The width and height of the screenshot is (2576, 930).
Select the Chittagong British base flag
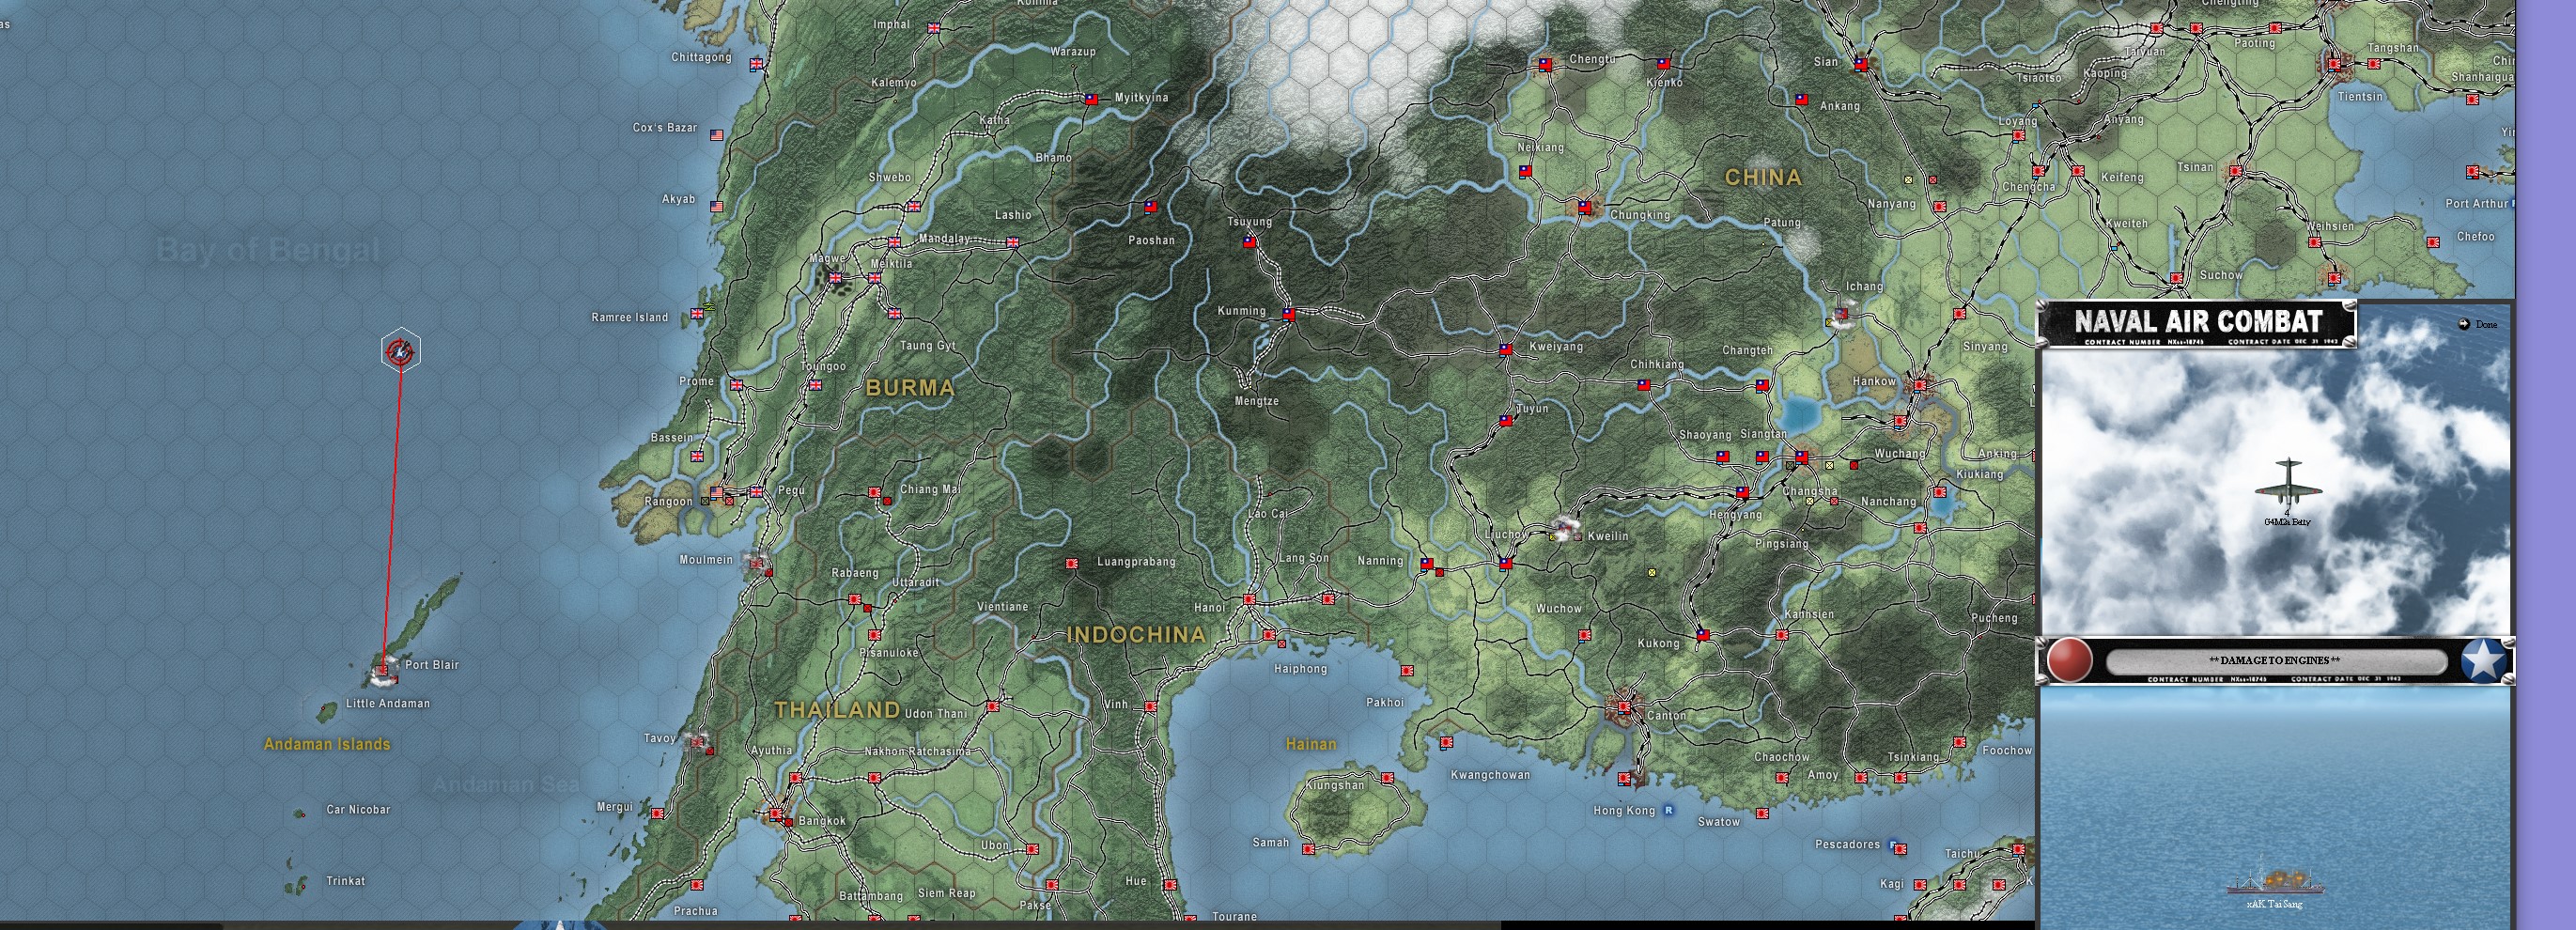(756, 64)
